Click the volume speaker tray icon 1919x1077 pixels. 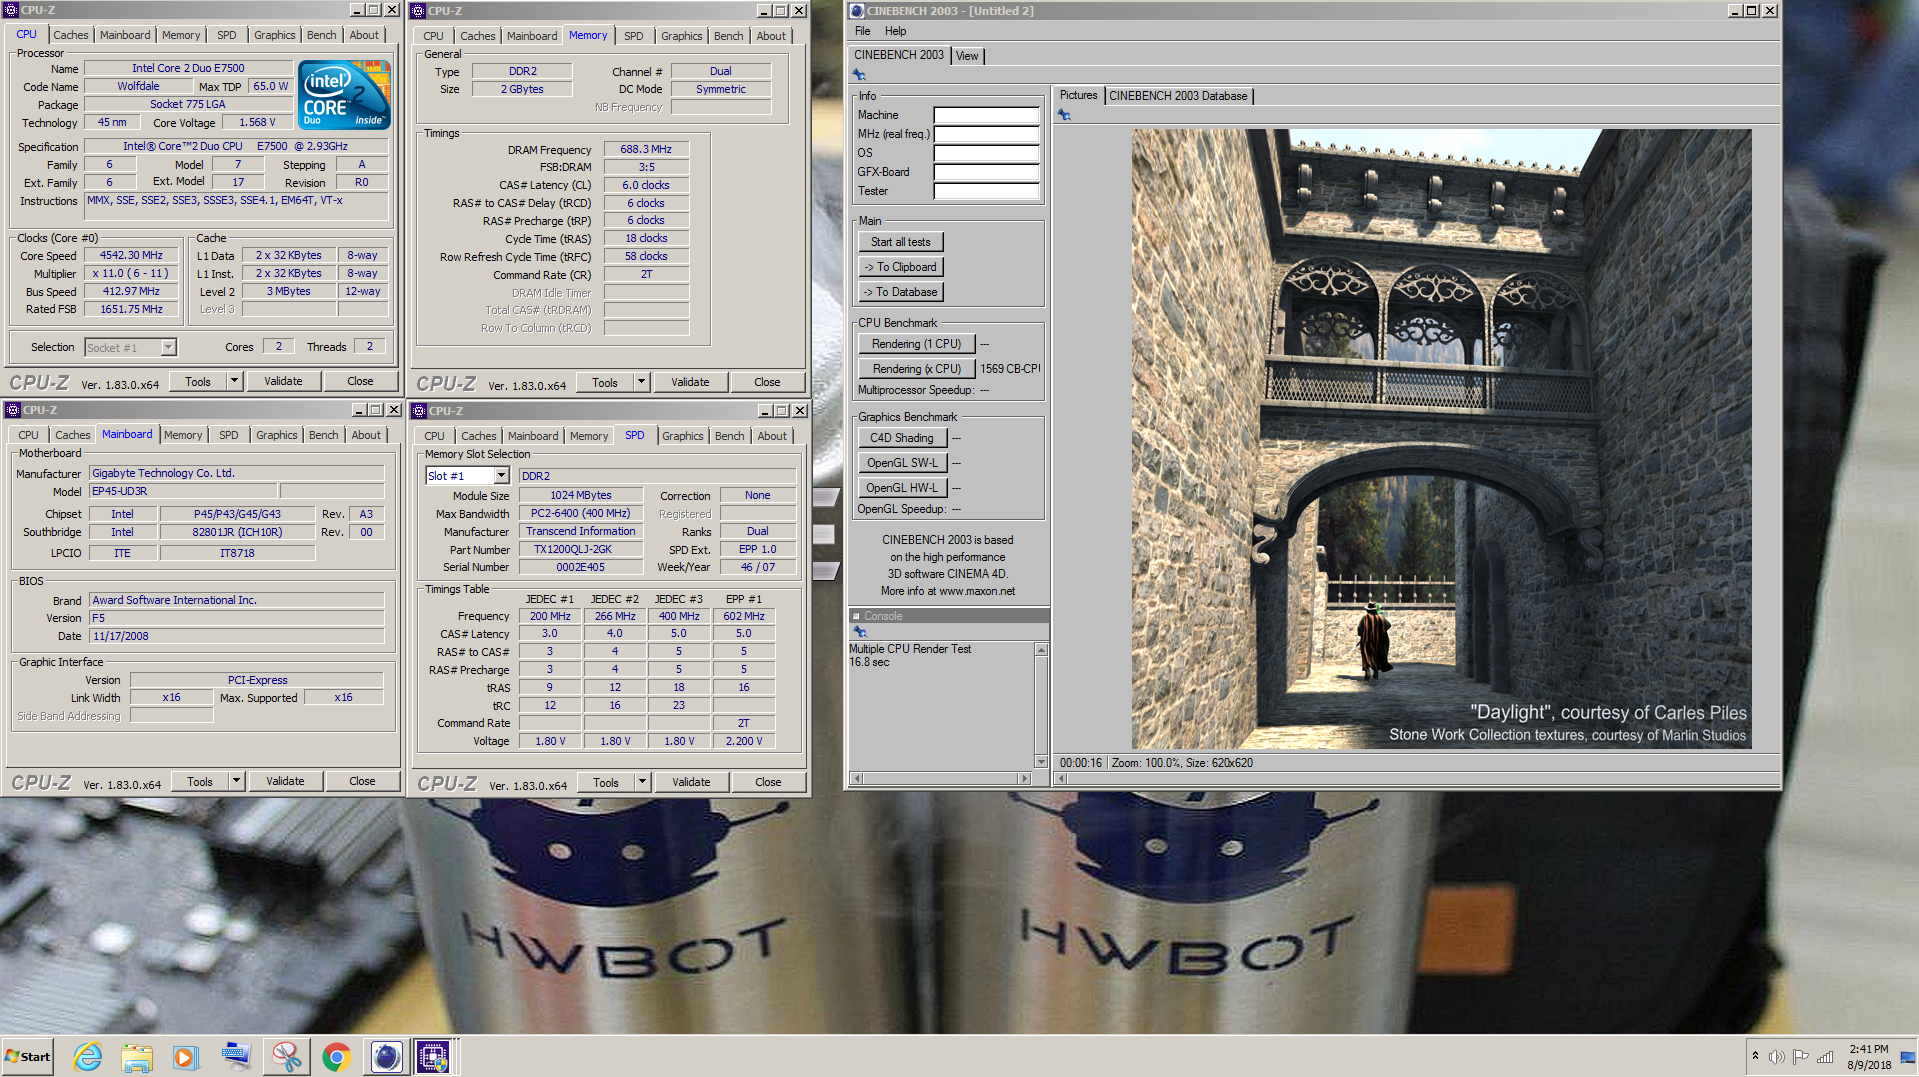1776,1056
